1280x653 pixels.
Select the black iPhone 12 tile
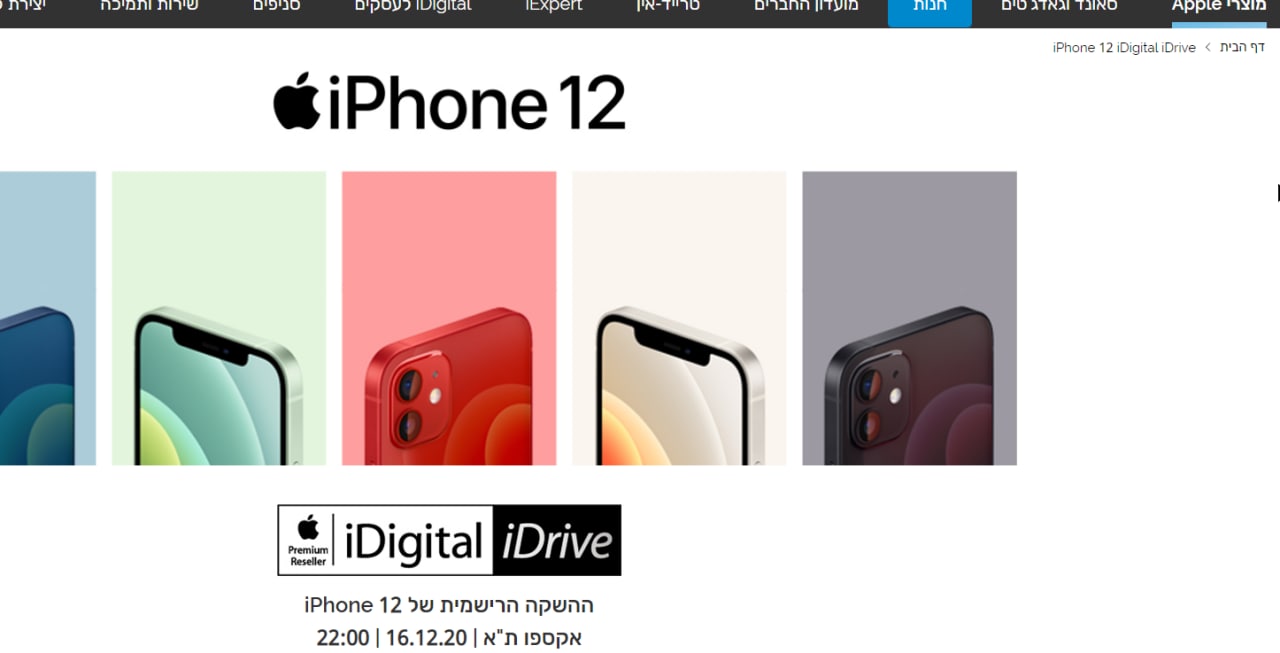pos(909,318)
